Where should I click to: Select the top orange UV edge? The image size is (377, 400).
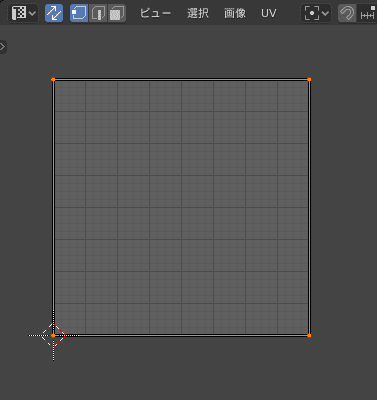coord(181,80)
